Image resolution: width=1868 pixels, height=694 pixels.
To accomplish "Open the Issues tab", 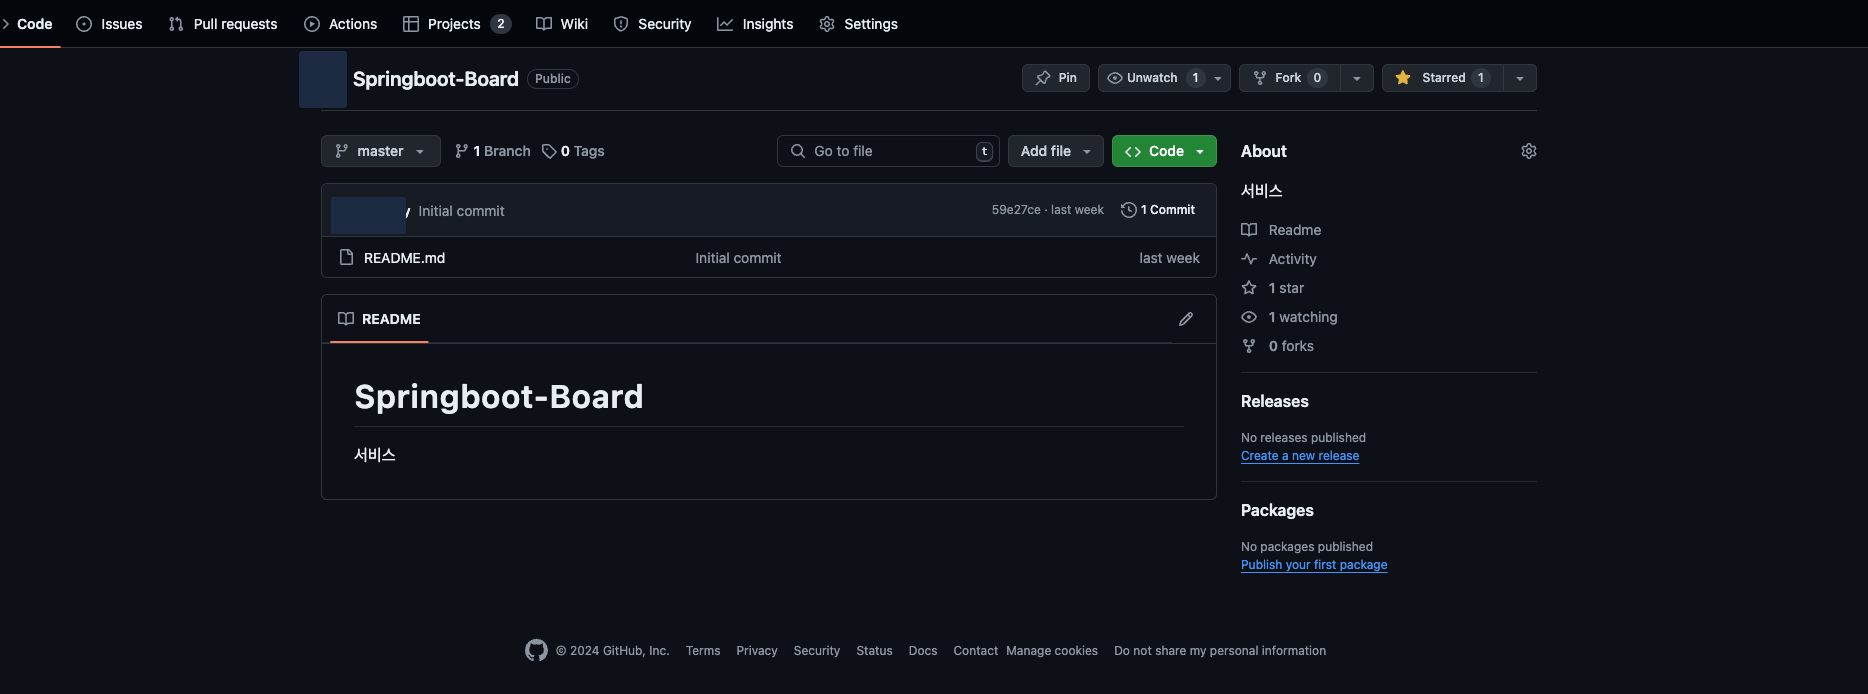I will tap(110, 24).
